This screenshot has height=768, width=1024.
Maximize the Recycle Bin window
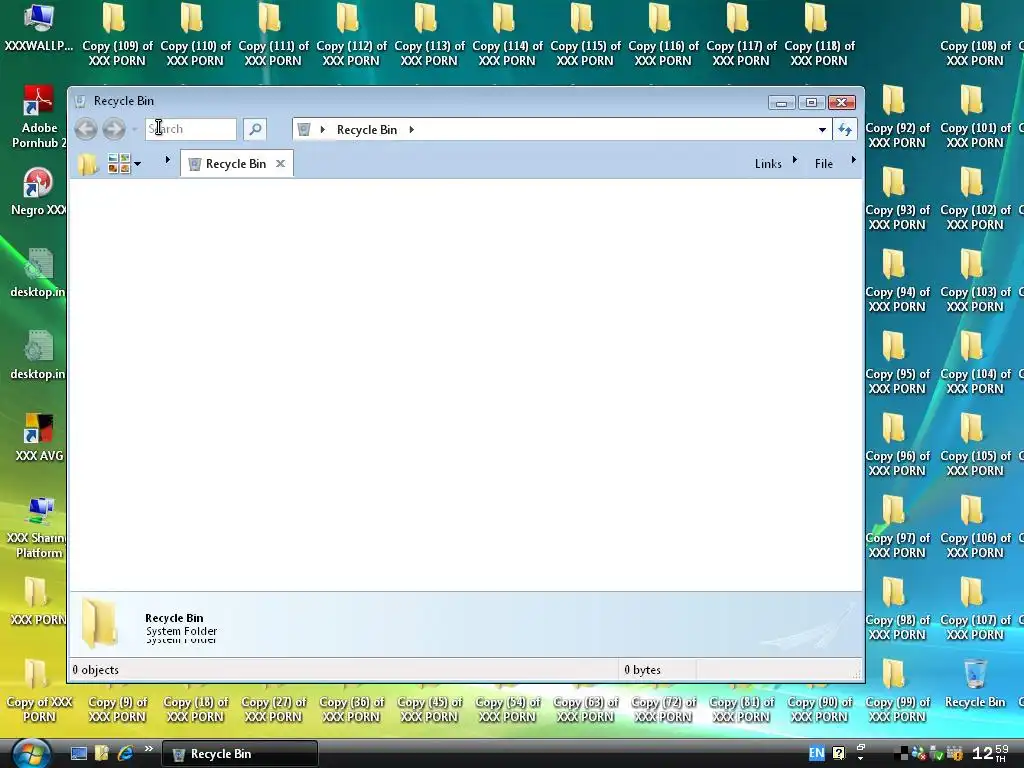(811, 103)
